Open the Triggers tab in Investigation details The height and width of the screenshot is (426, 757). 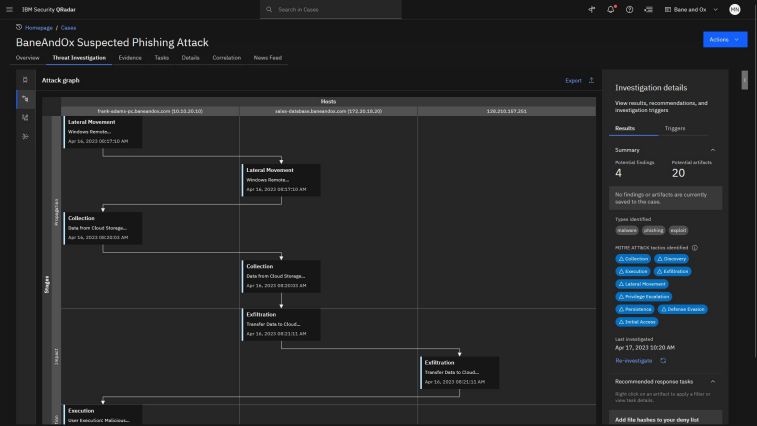coord(675,129)
